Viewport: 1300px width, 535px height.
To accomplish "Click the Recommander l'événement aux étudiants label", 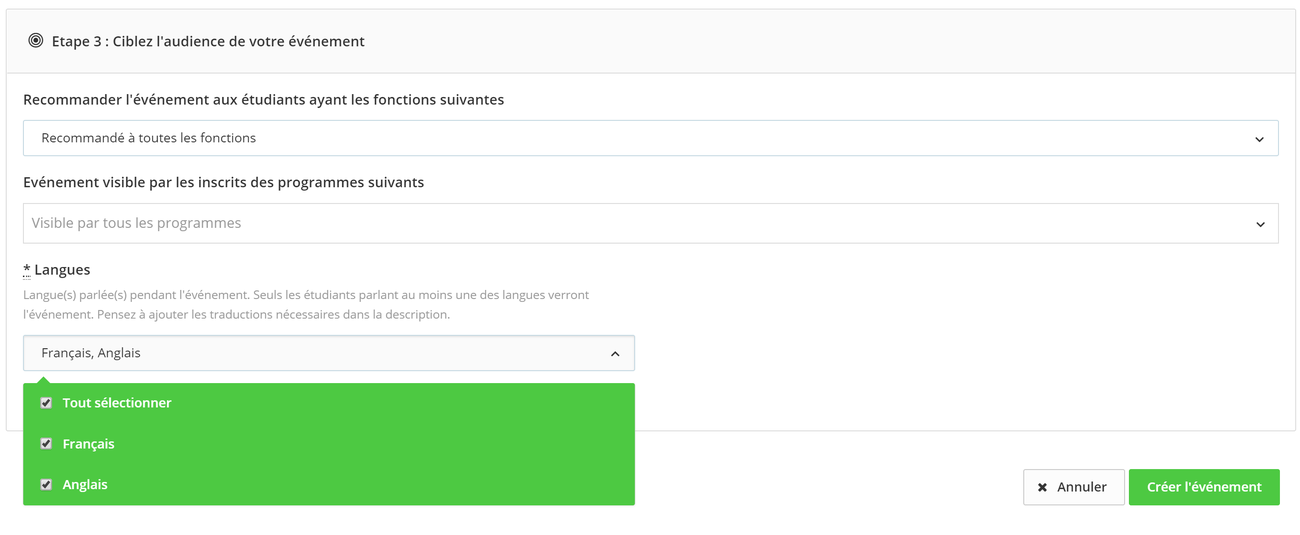I will click(x=263, y=100).
